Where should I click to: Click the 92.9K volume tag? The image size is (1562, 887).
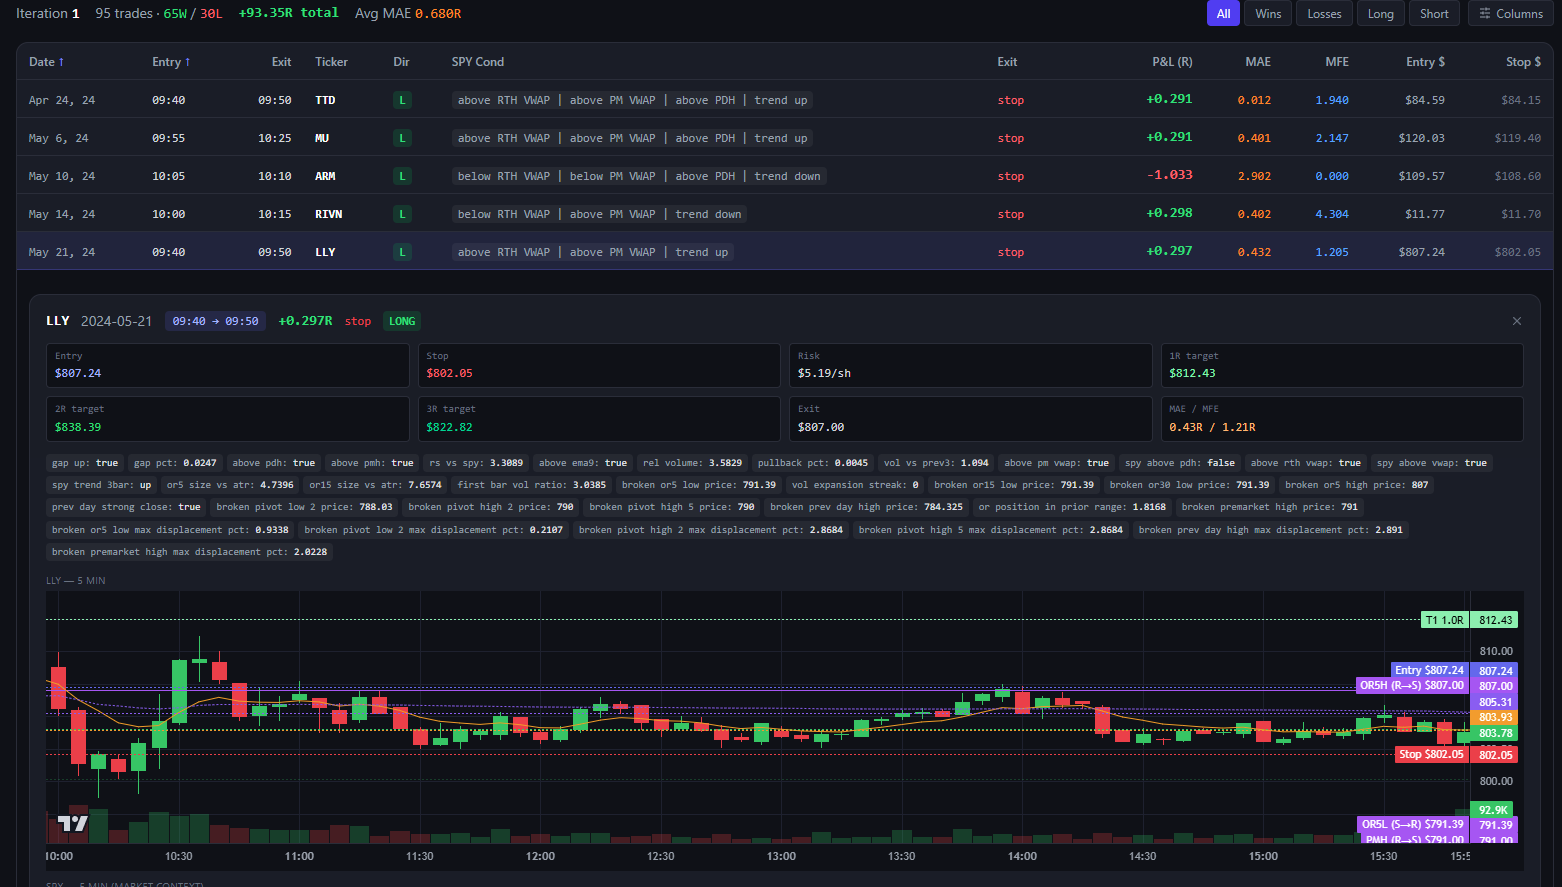[1492, 810]
